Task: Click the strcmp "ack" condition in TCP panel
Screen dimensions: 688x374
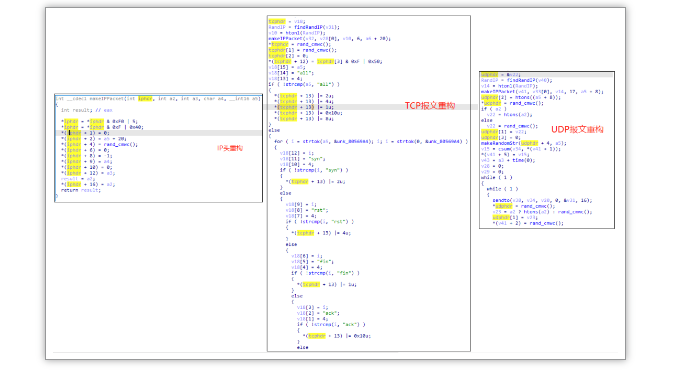Action: 331,324
